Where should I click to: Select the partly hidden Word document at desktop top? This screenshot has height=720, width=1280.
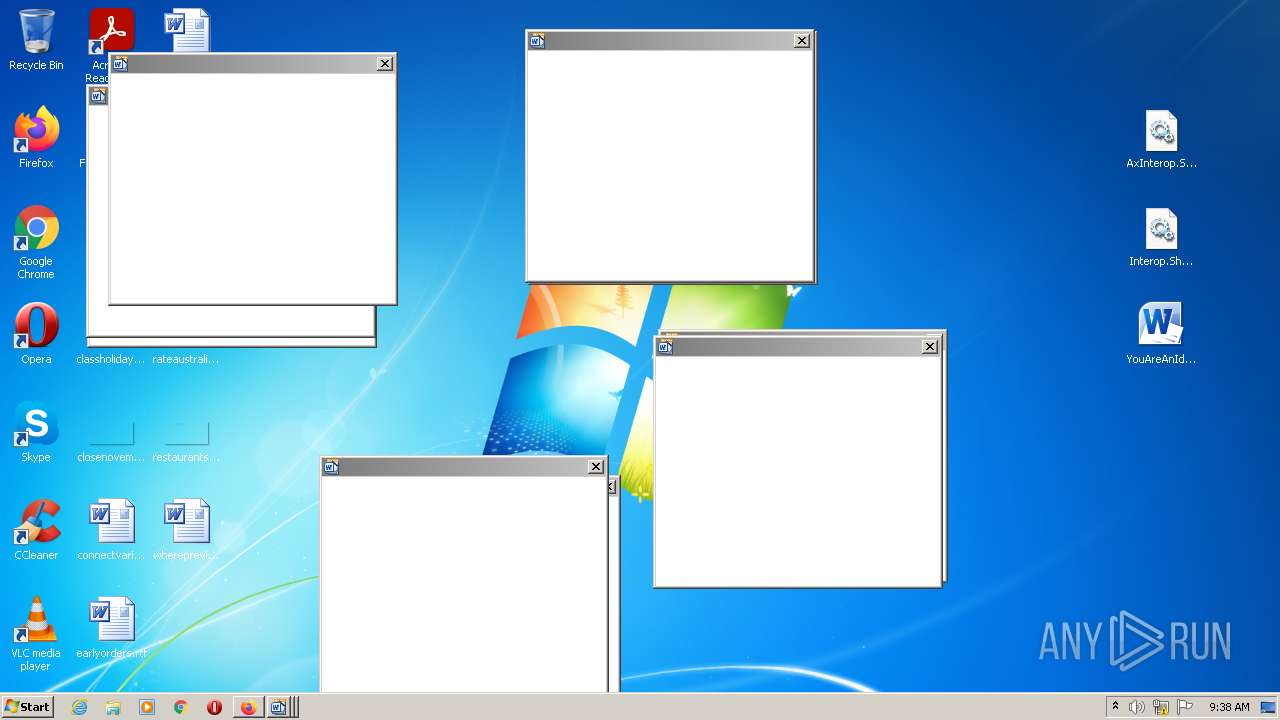(x=187, y=29)
